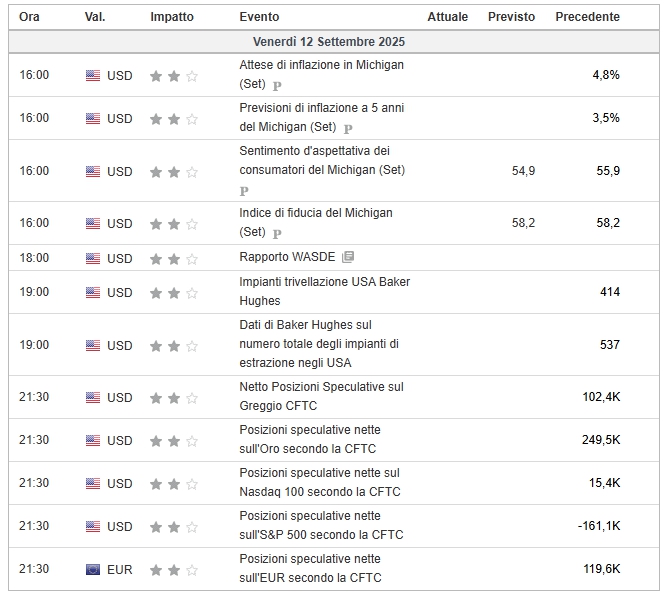Image resolution: width=668 pixels, height=601 pixels.
Task: Click the preliminary icon under Sentimento d'aspettativa dei consumatori
Action: tap(244, 190)
